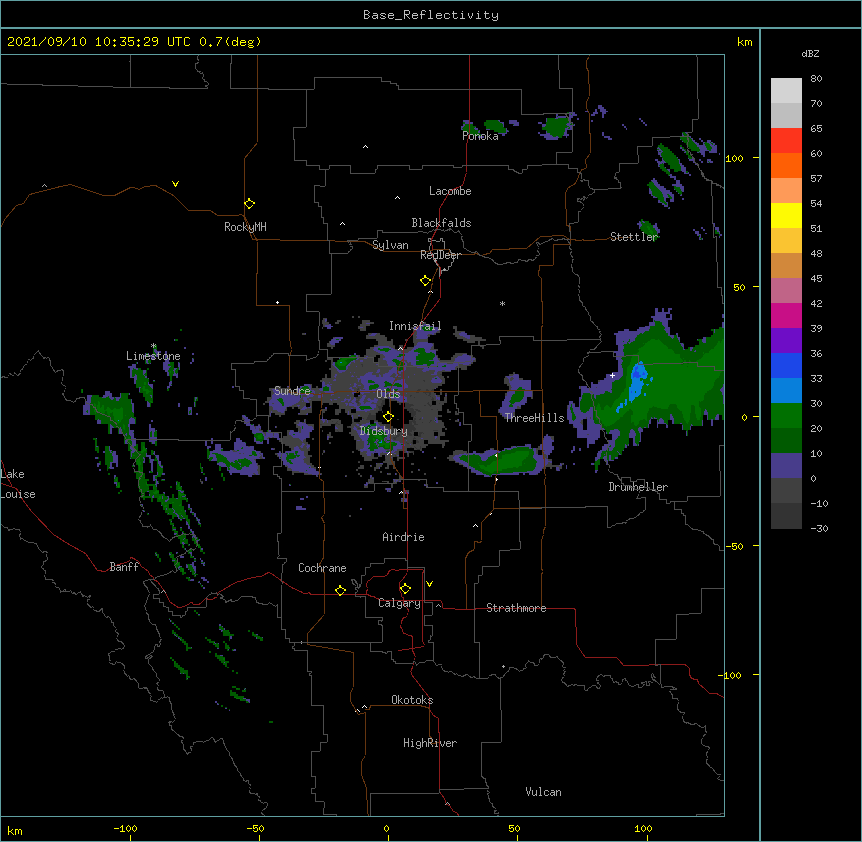Screen dimensions: 862x842
Task: Click the Innisfail label
Action: pyautogui.click(x=415, y=326)
